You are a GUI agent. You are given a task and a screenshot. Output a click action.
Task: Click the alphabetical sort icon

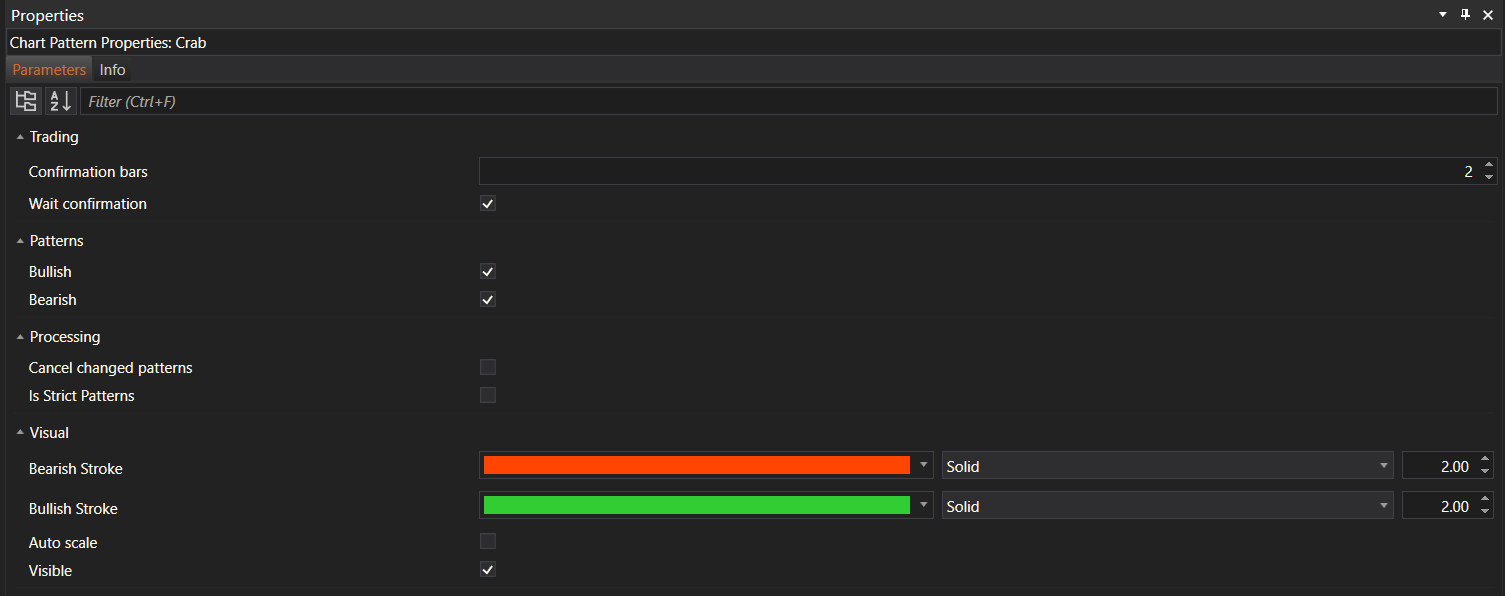point(61,101)
